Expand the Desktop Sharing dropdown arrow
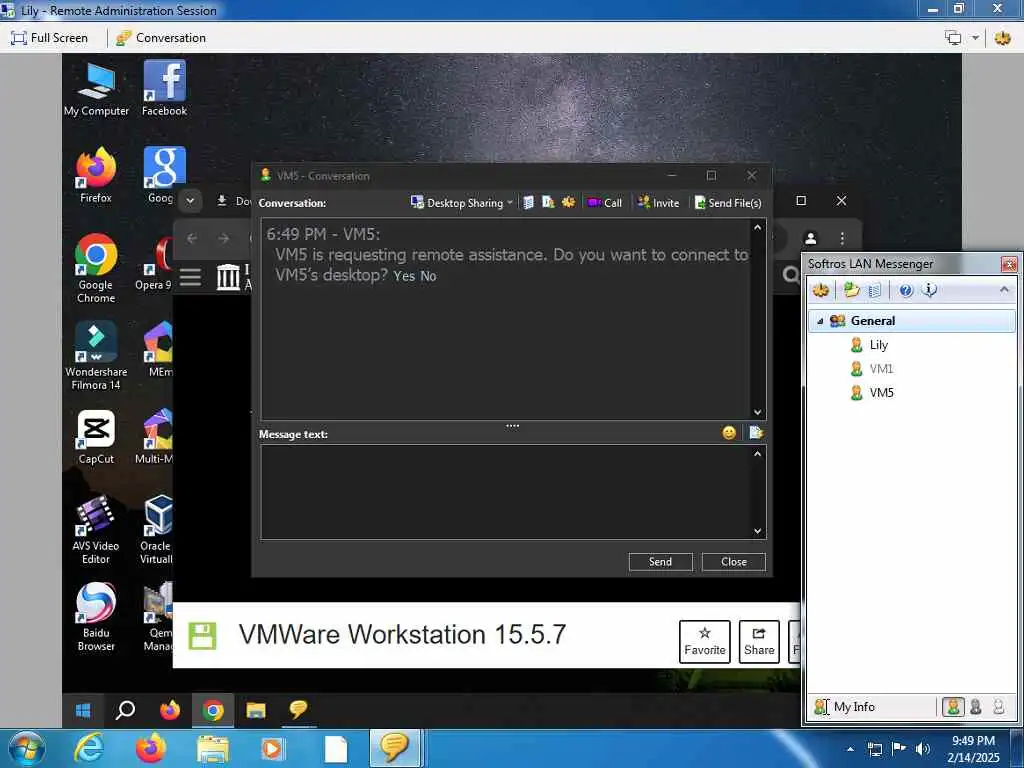 (x=509, y=203)
